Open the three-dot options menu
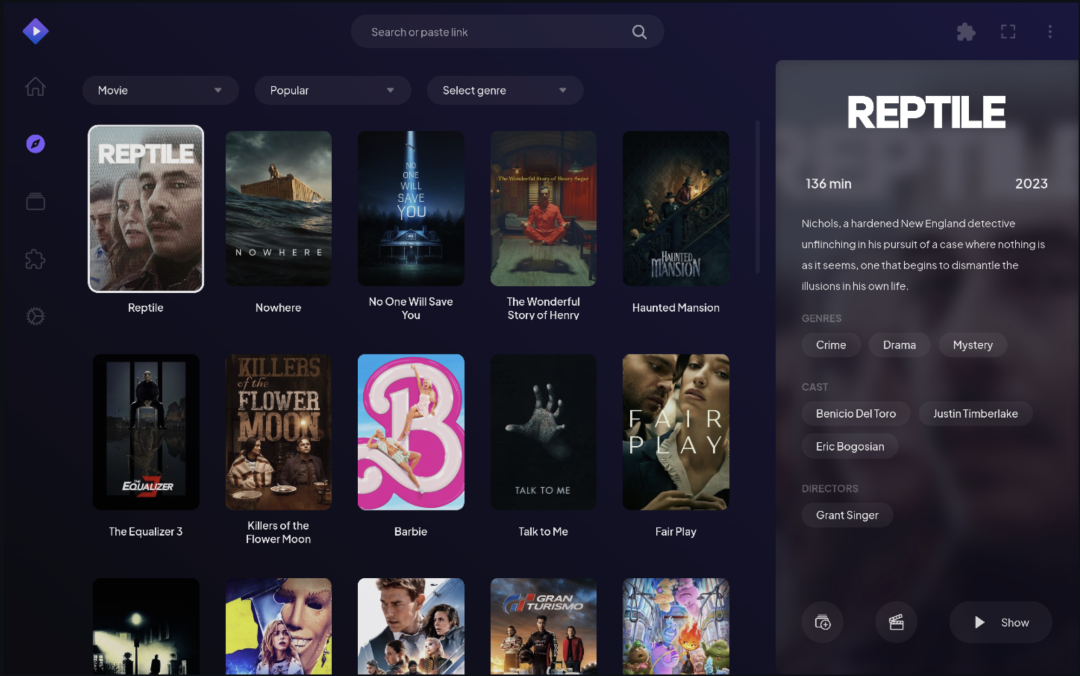 point(1049,32)
